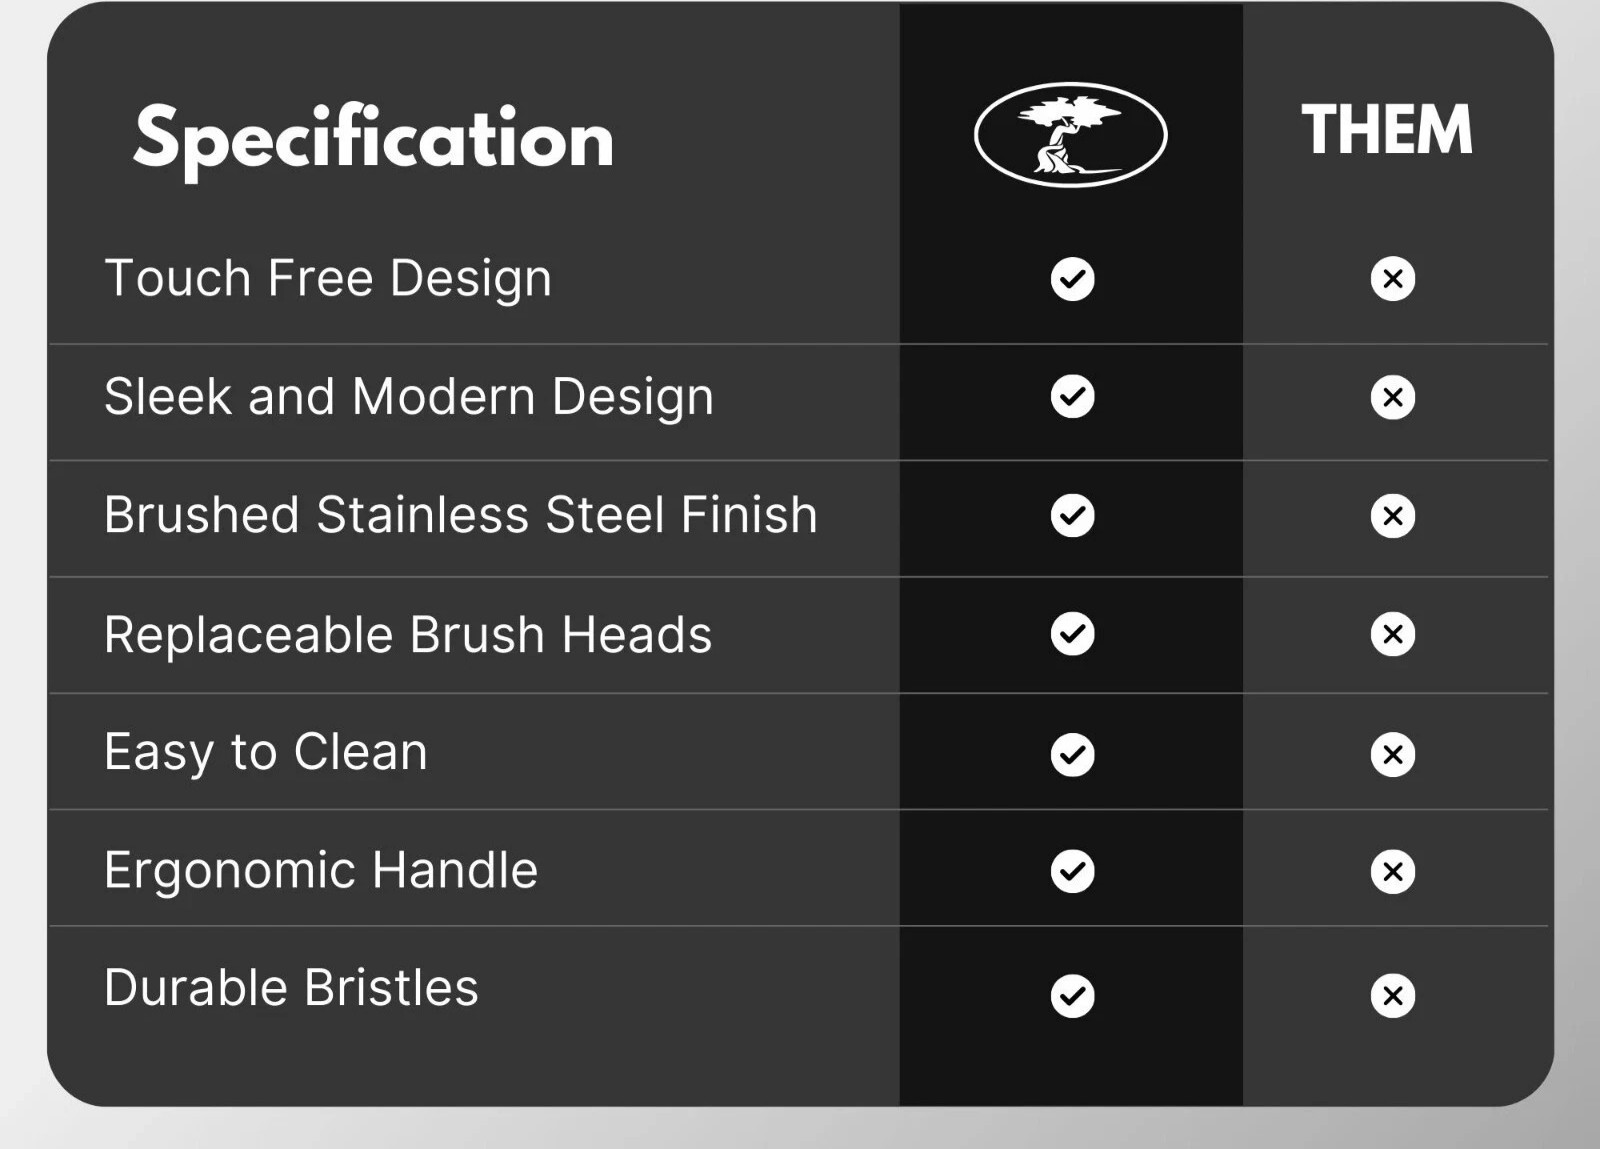Image resolution: width=1600 pixels, height=1149 pixels.
Task: Select the X icon for Sleek and Modern Design
Action: pos(1393,397)
